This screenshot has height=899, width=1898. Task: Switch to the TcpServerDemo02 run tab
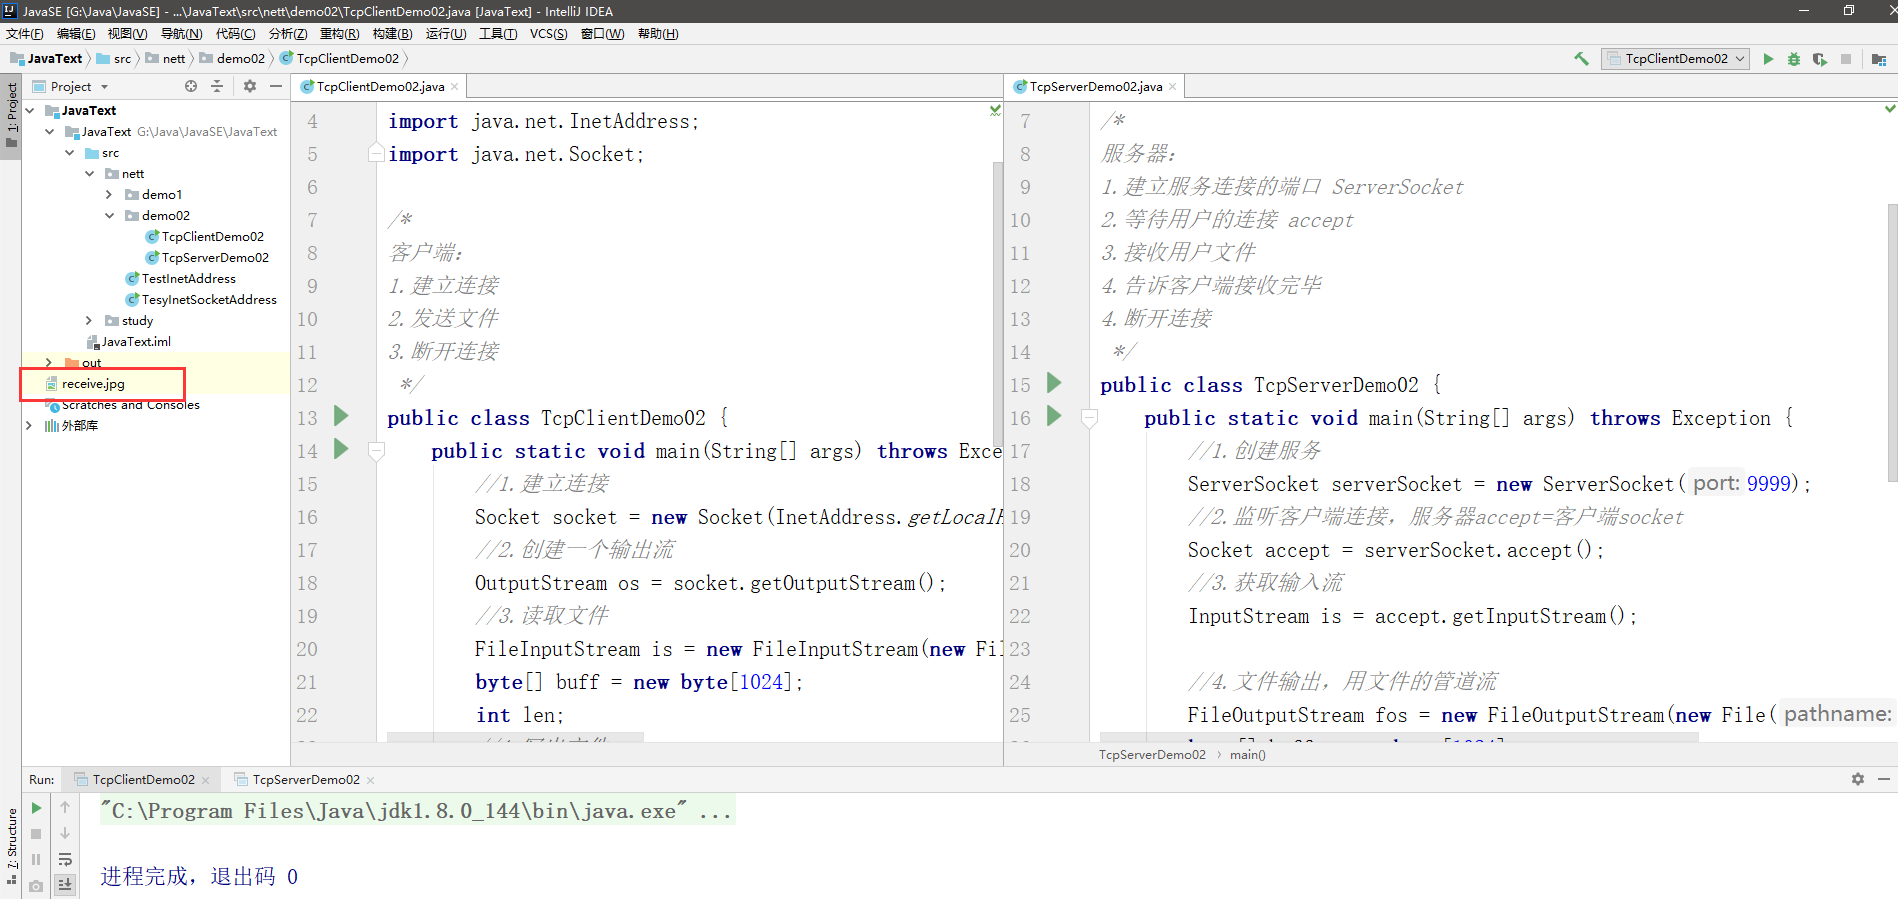(x=306, y=780)
